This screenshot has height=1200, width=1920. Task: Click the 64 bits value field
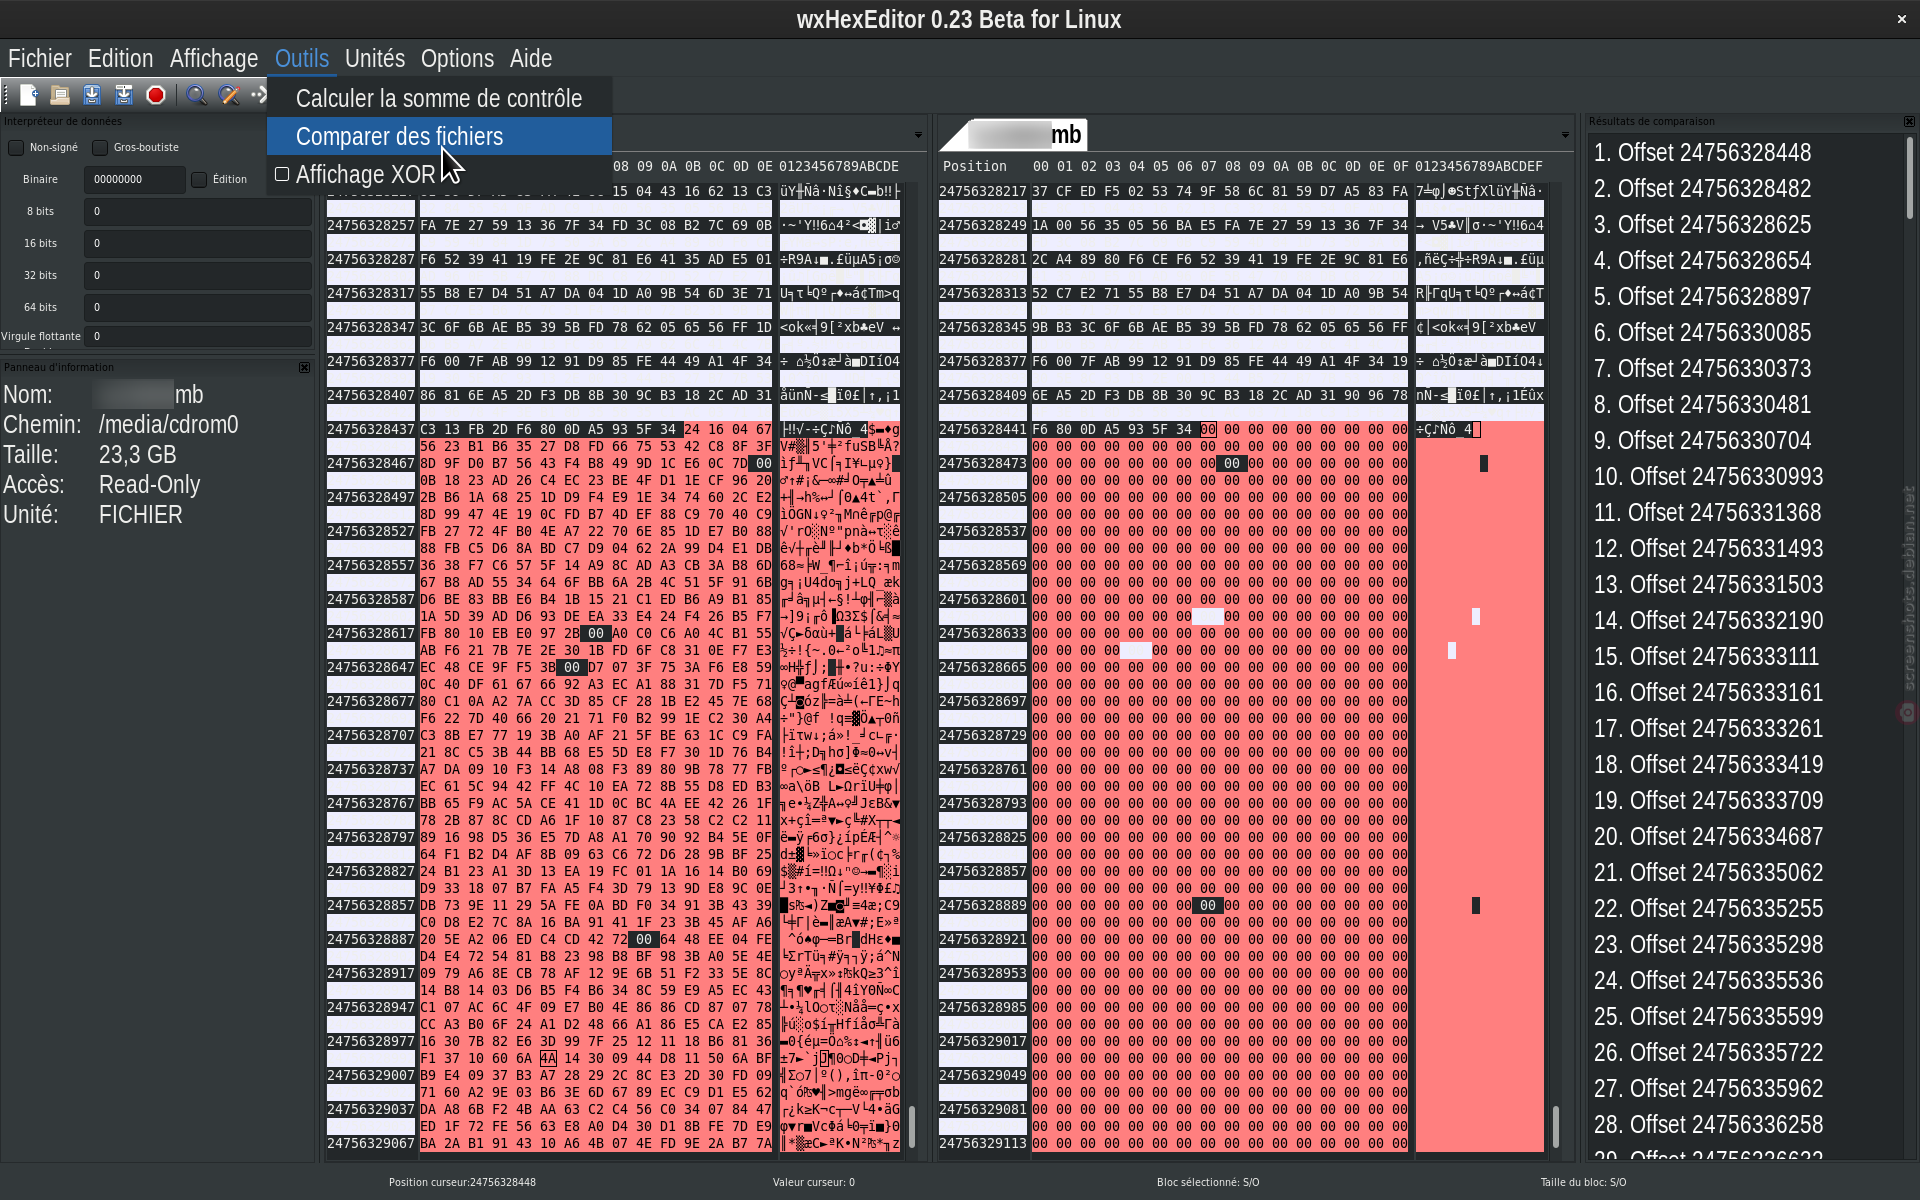[x=198, y=308]
